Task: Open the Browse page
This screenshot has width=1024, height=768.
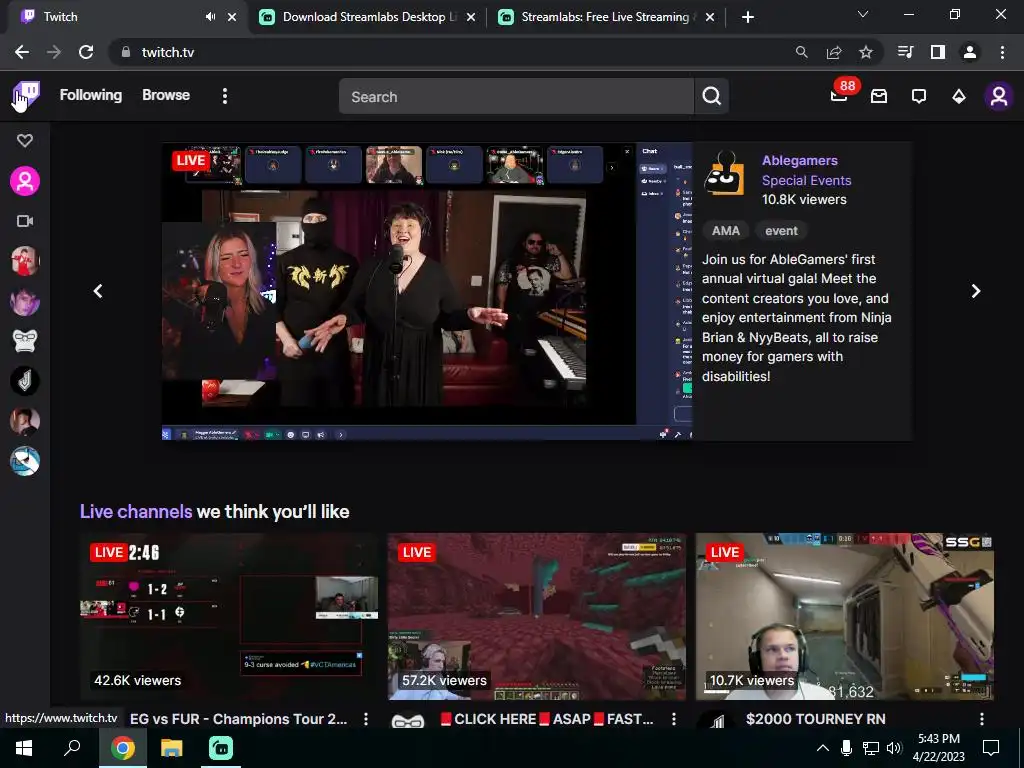Action: coord(166,95)
